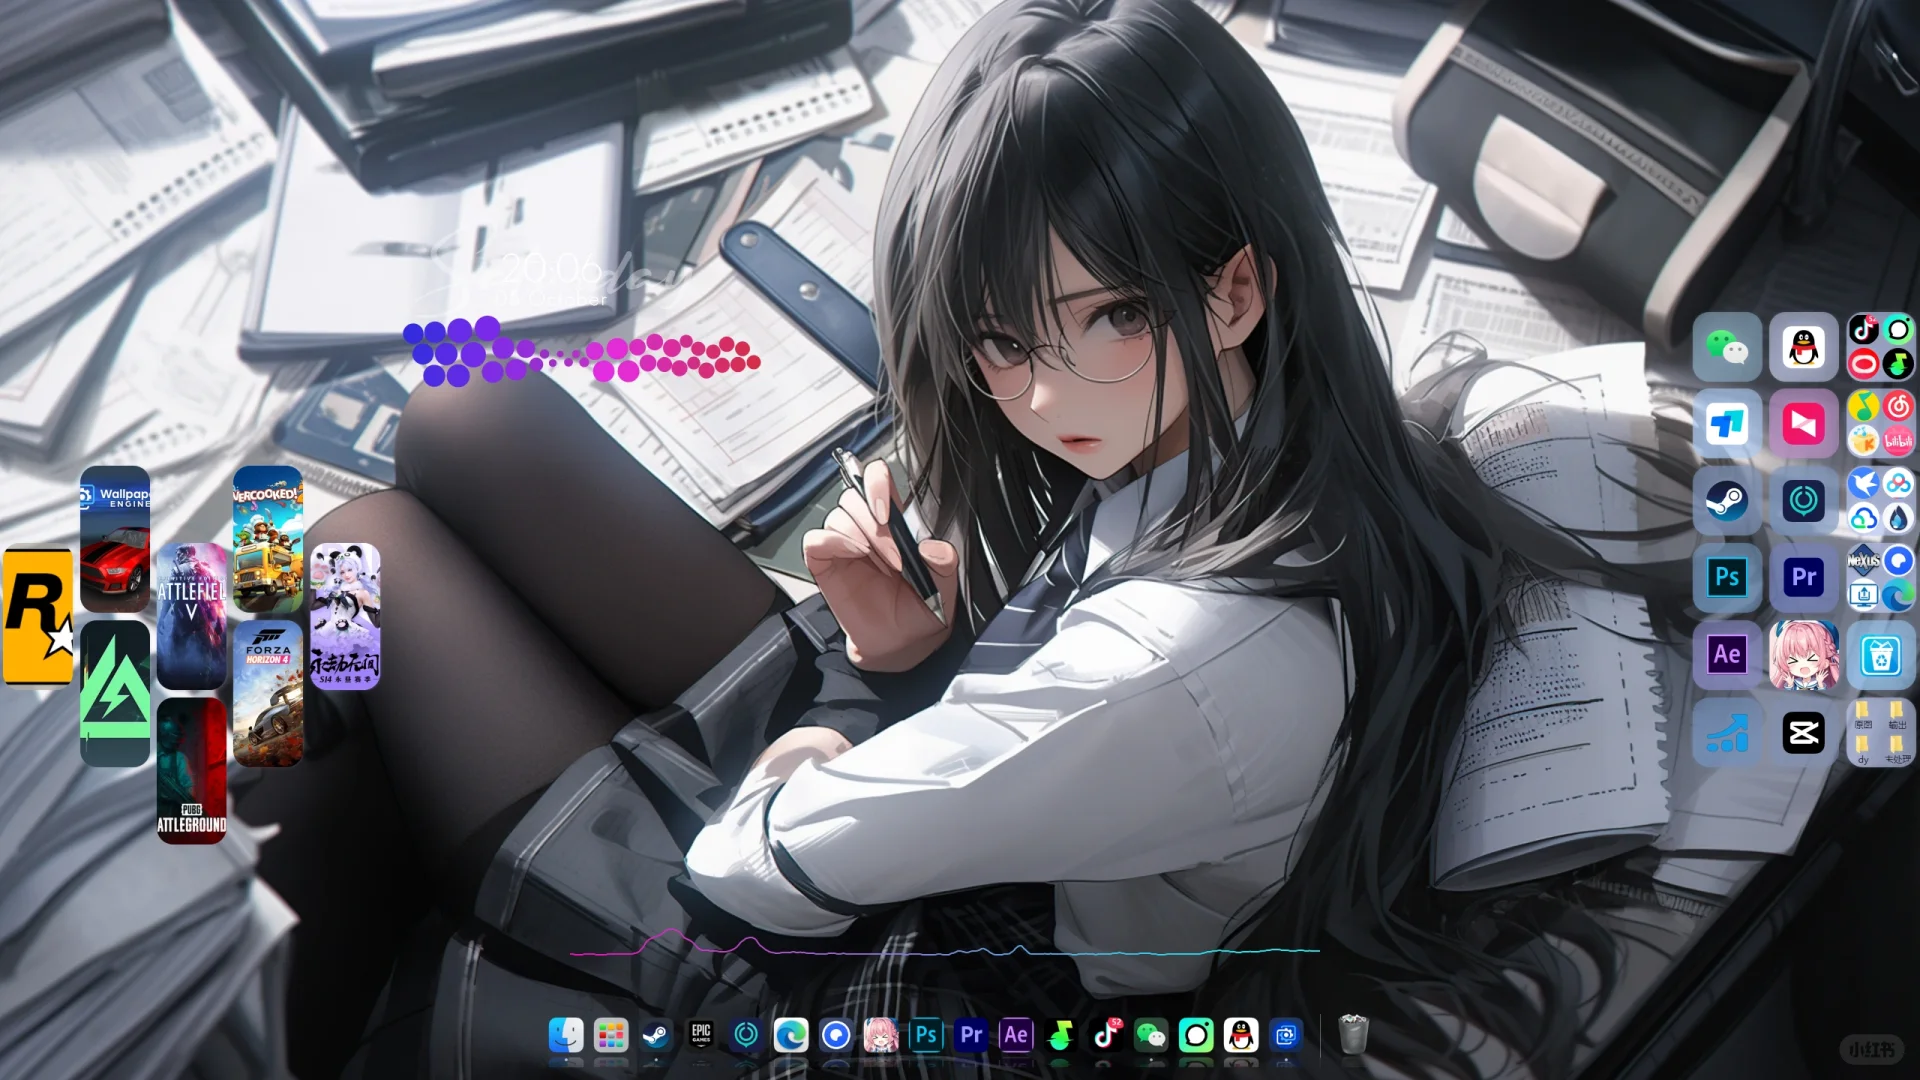Open the green chat bubble app in the dock

[1196, 1035]
